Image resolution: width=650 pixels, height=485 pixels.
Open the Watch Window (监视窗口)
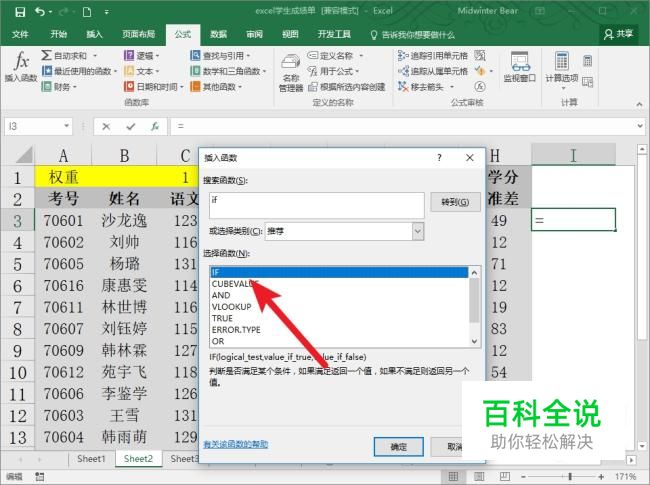pos(519,67)
